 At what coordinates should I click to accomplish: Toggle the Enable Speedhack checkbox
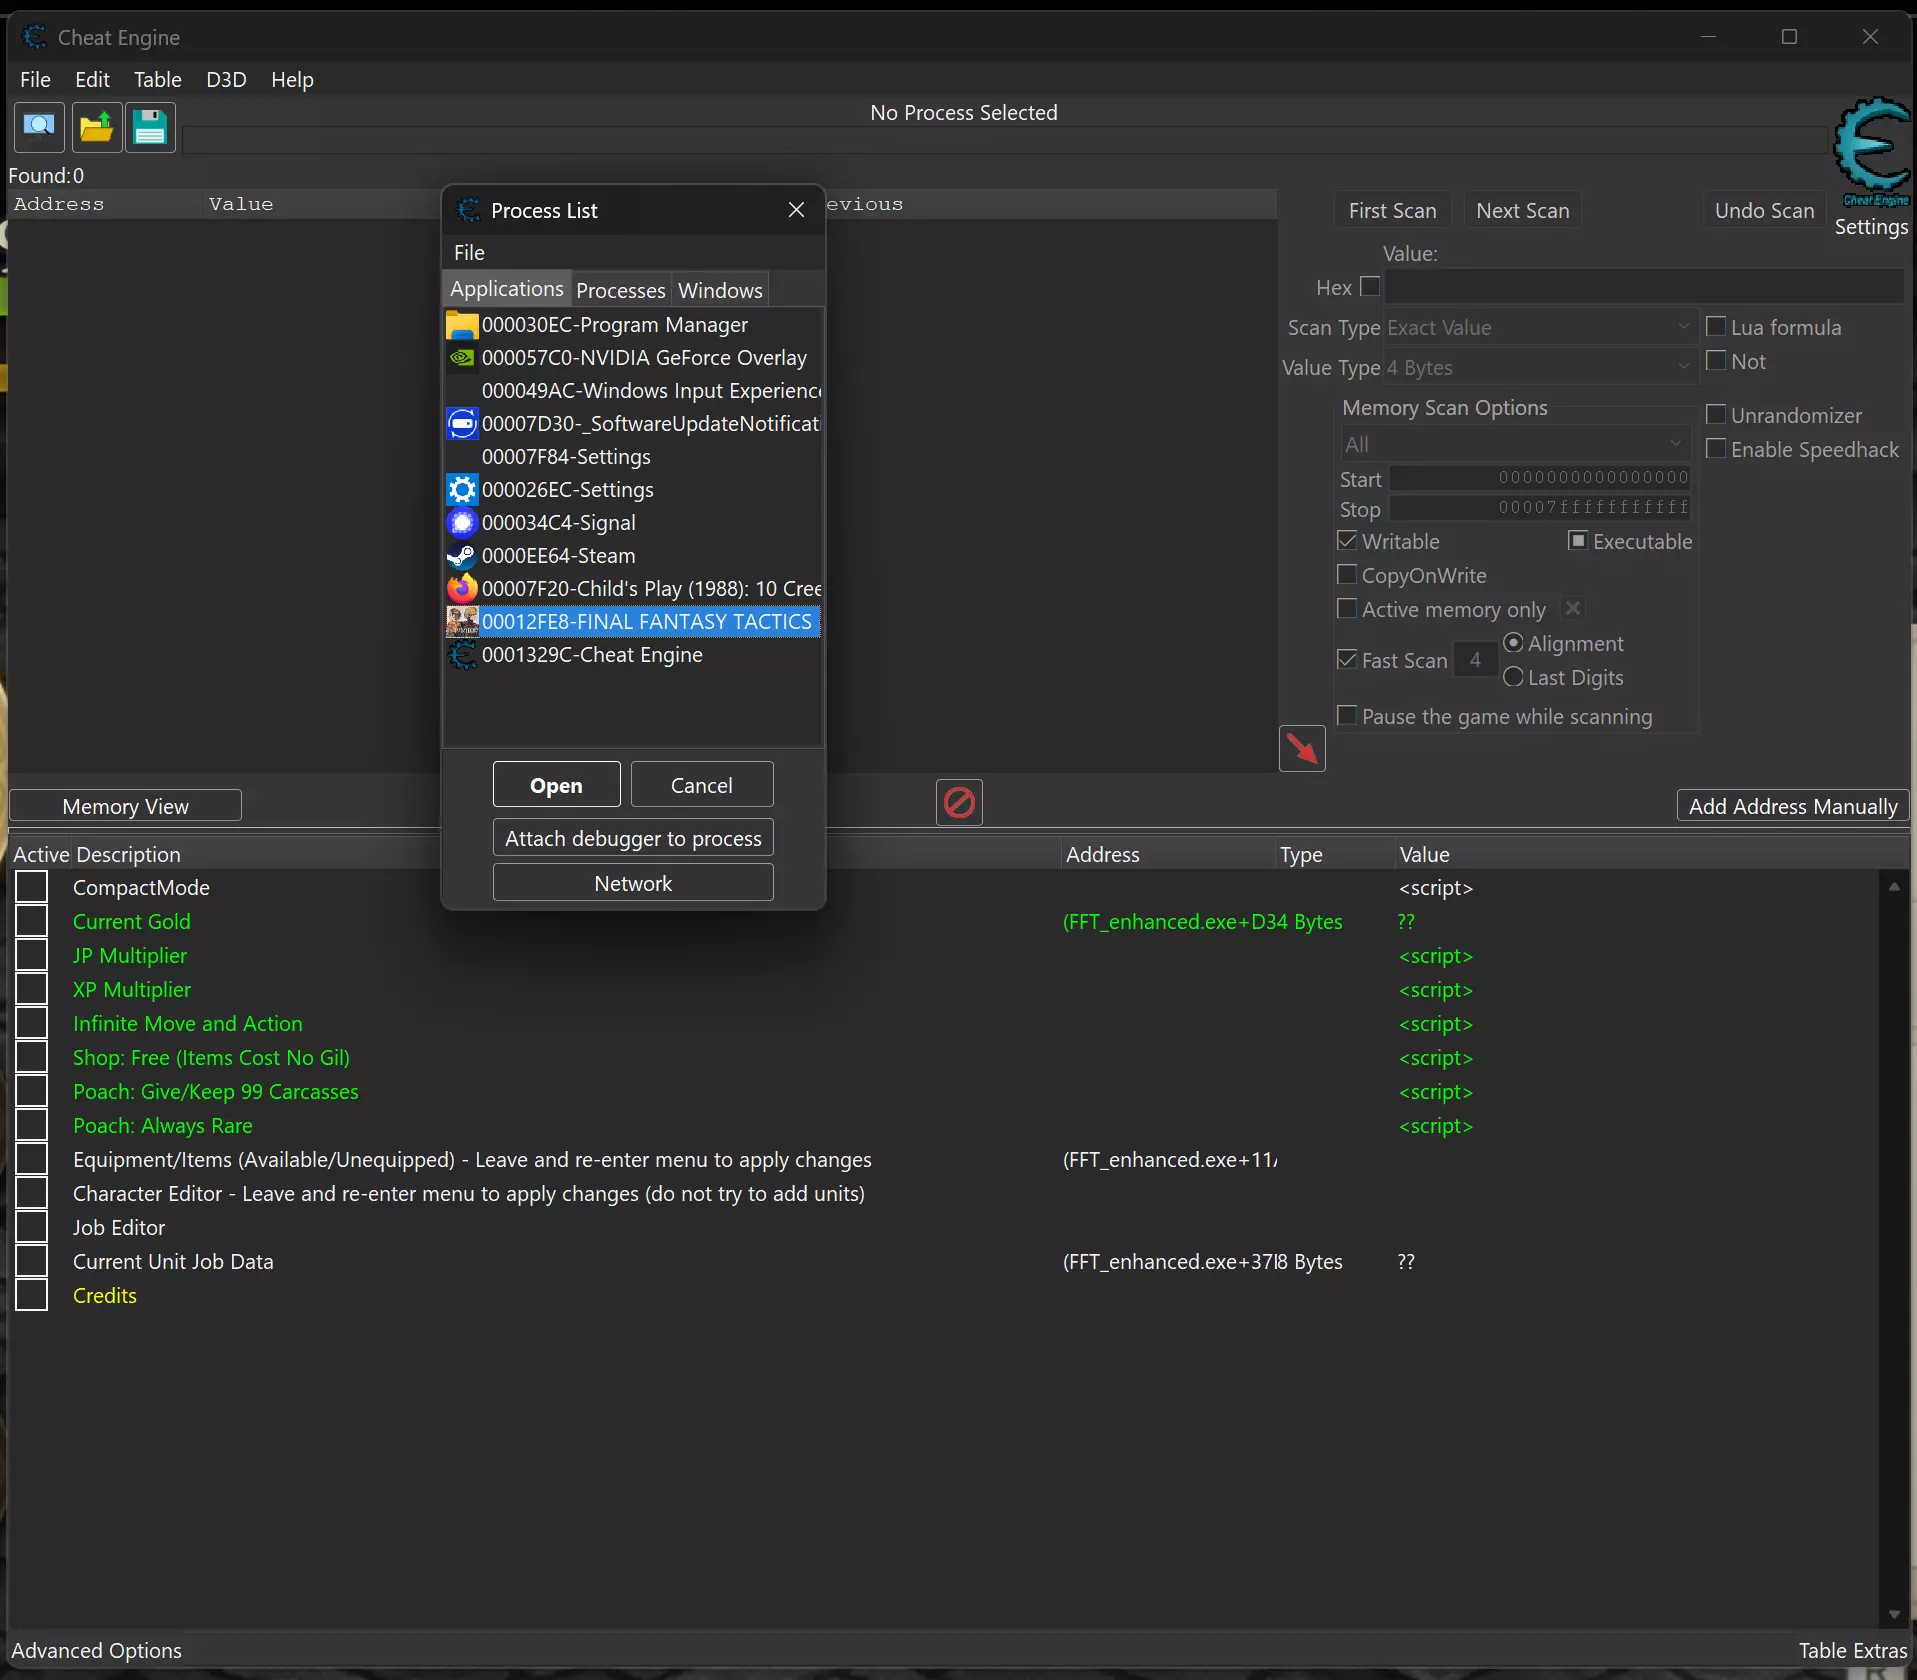(x=1716, y=449)
